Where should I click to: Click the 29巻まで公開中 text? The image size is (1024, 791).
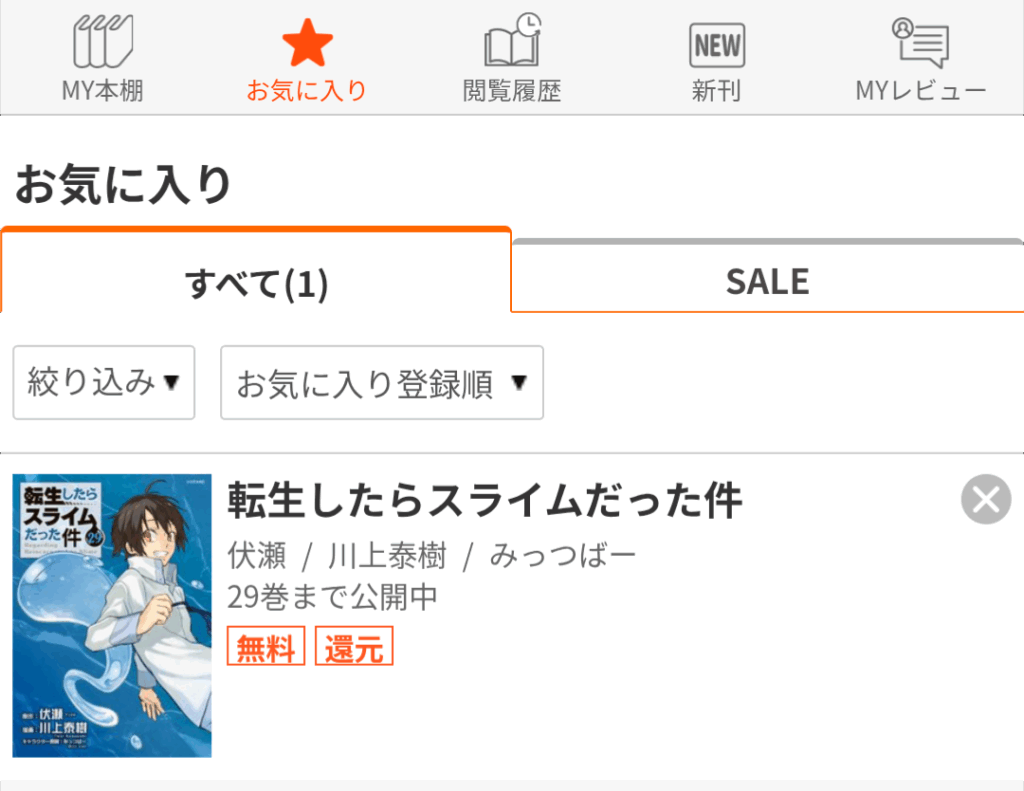point(332,596)
